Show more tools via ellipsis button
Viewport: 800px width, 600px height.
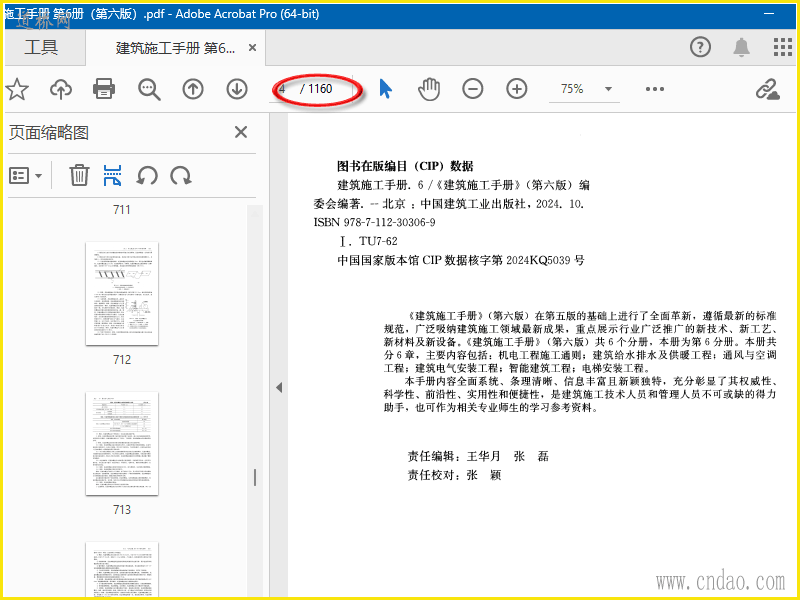click(655, 89)
